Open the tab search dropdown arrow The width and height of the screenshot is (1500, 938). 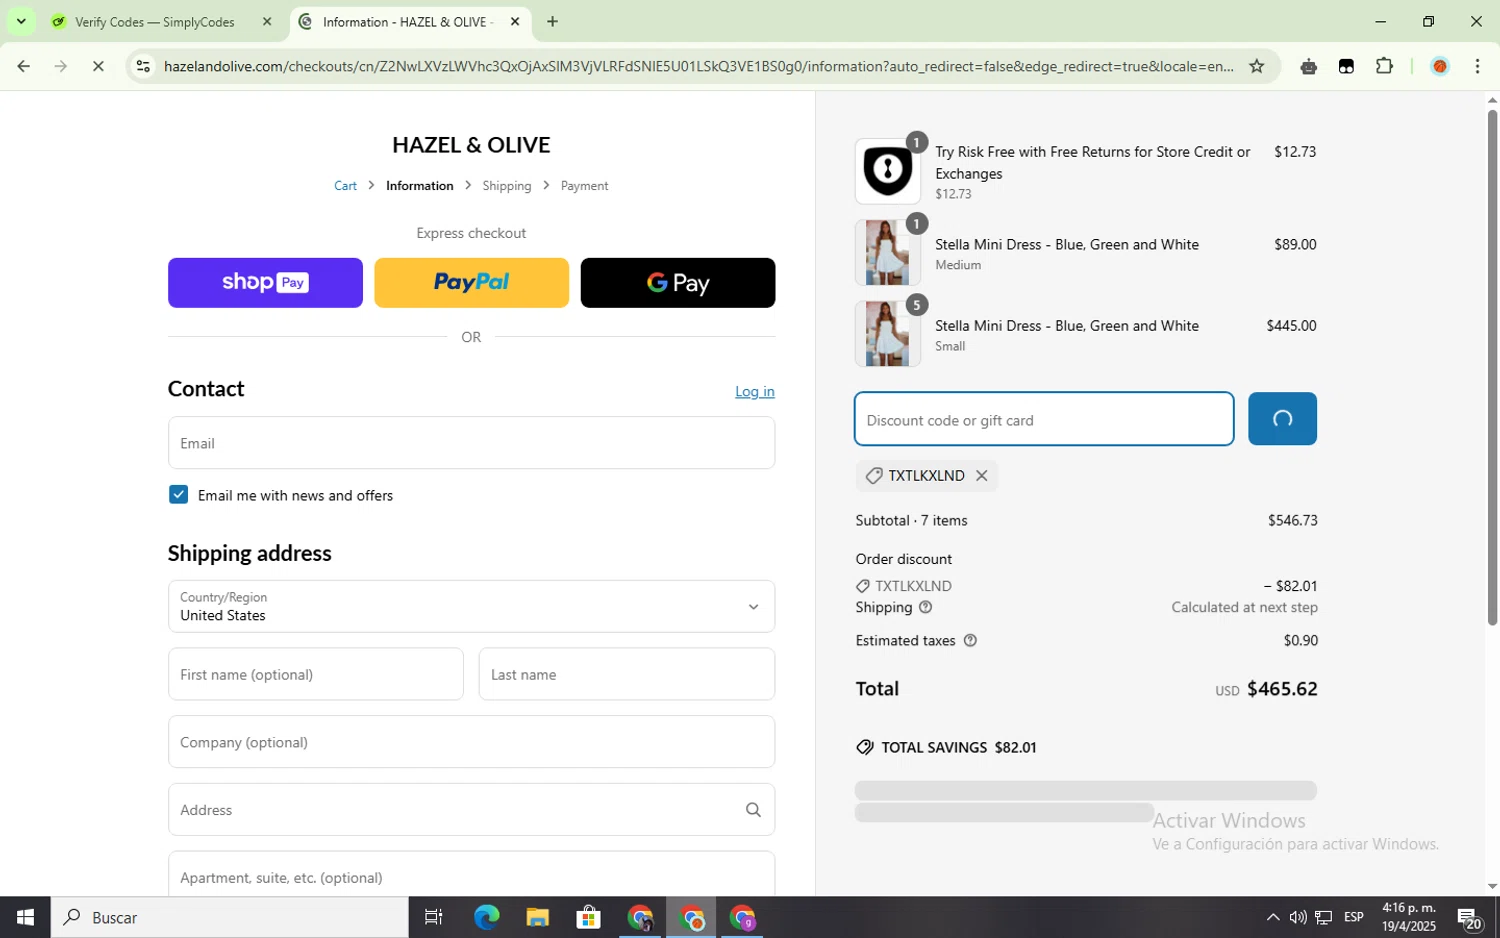pyautogui.click(x=21, y=21)
